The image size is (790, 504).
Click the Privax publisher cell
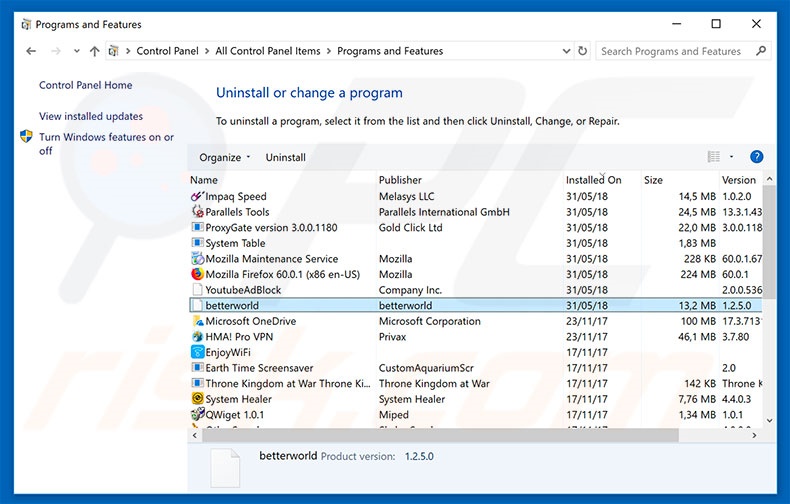click(x=392, y=337)
